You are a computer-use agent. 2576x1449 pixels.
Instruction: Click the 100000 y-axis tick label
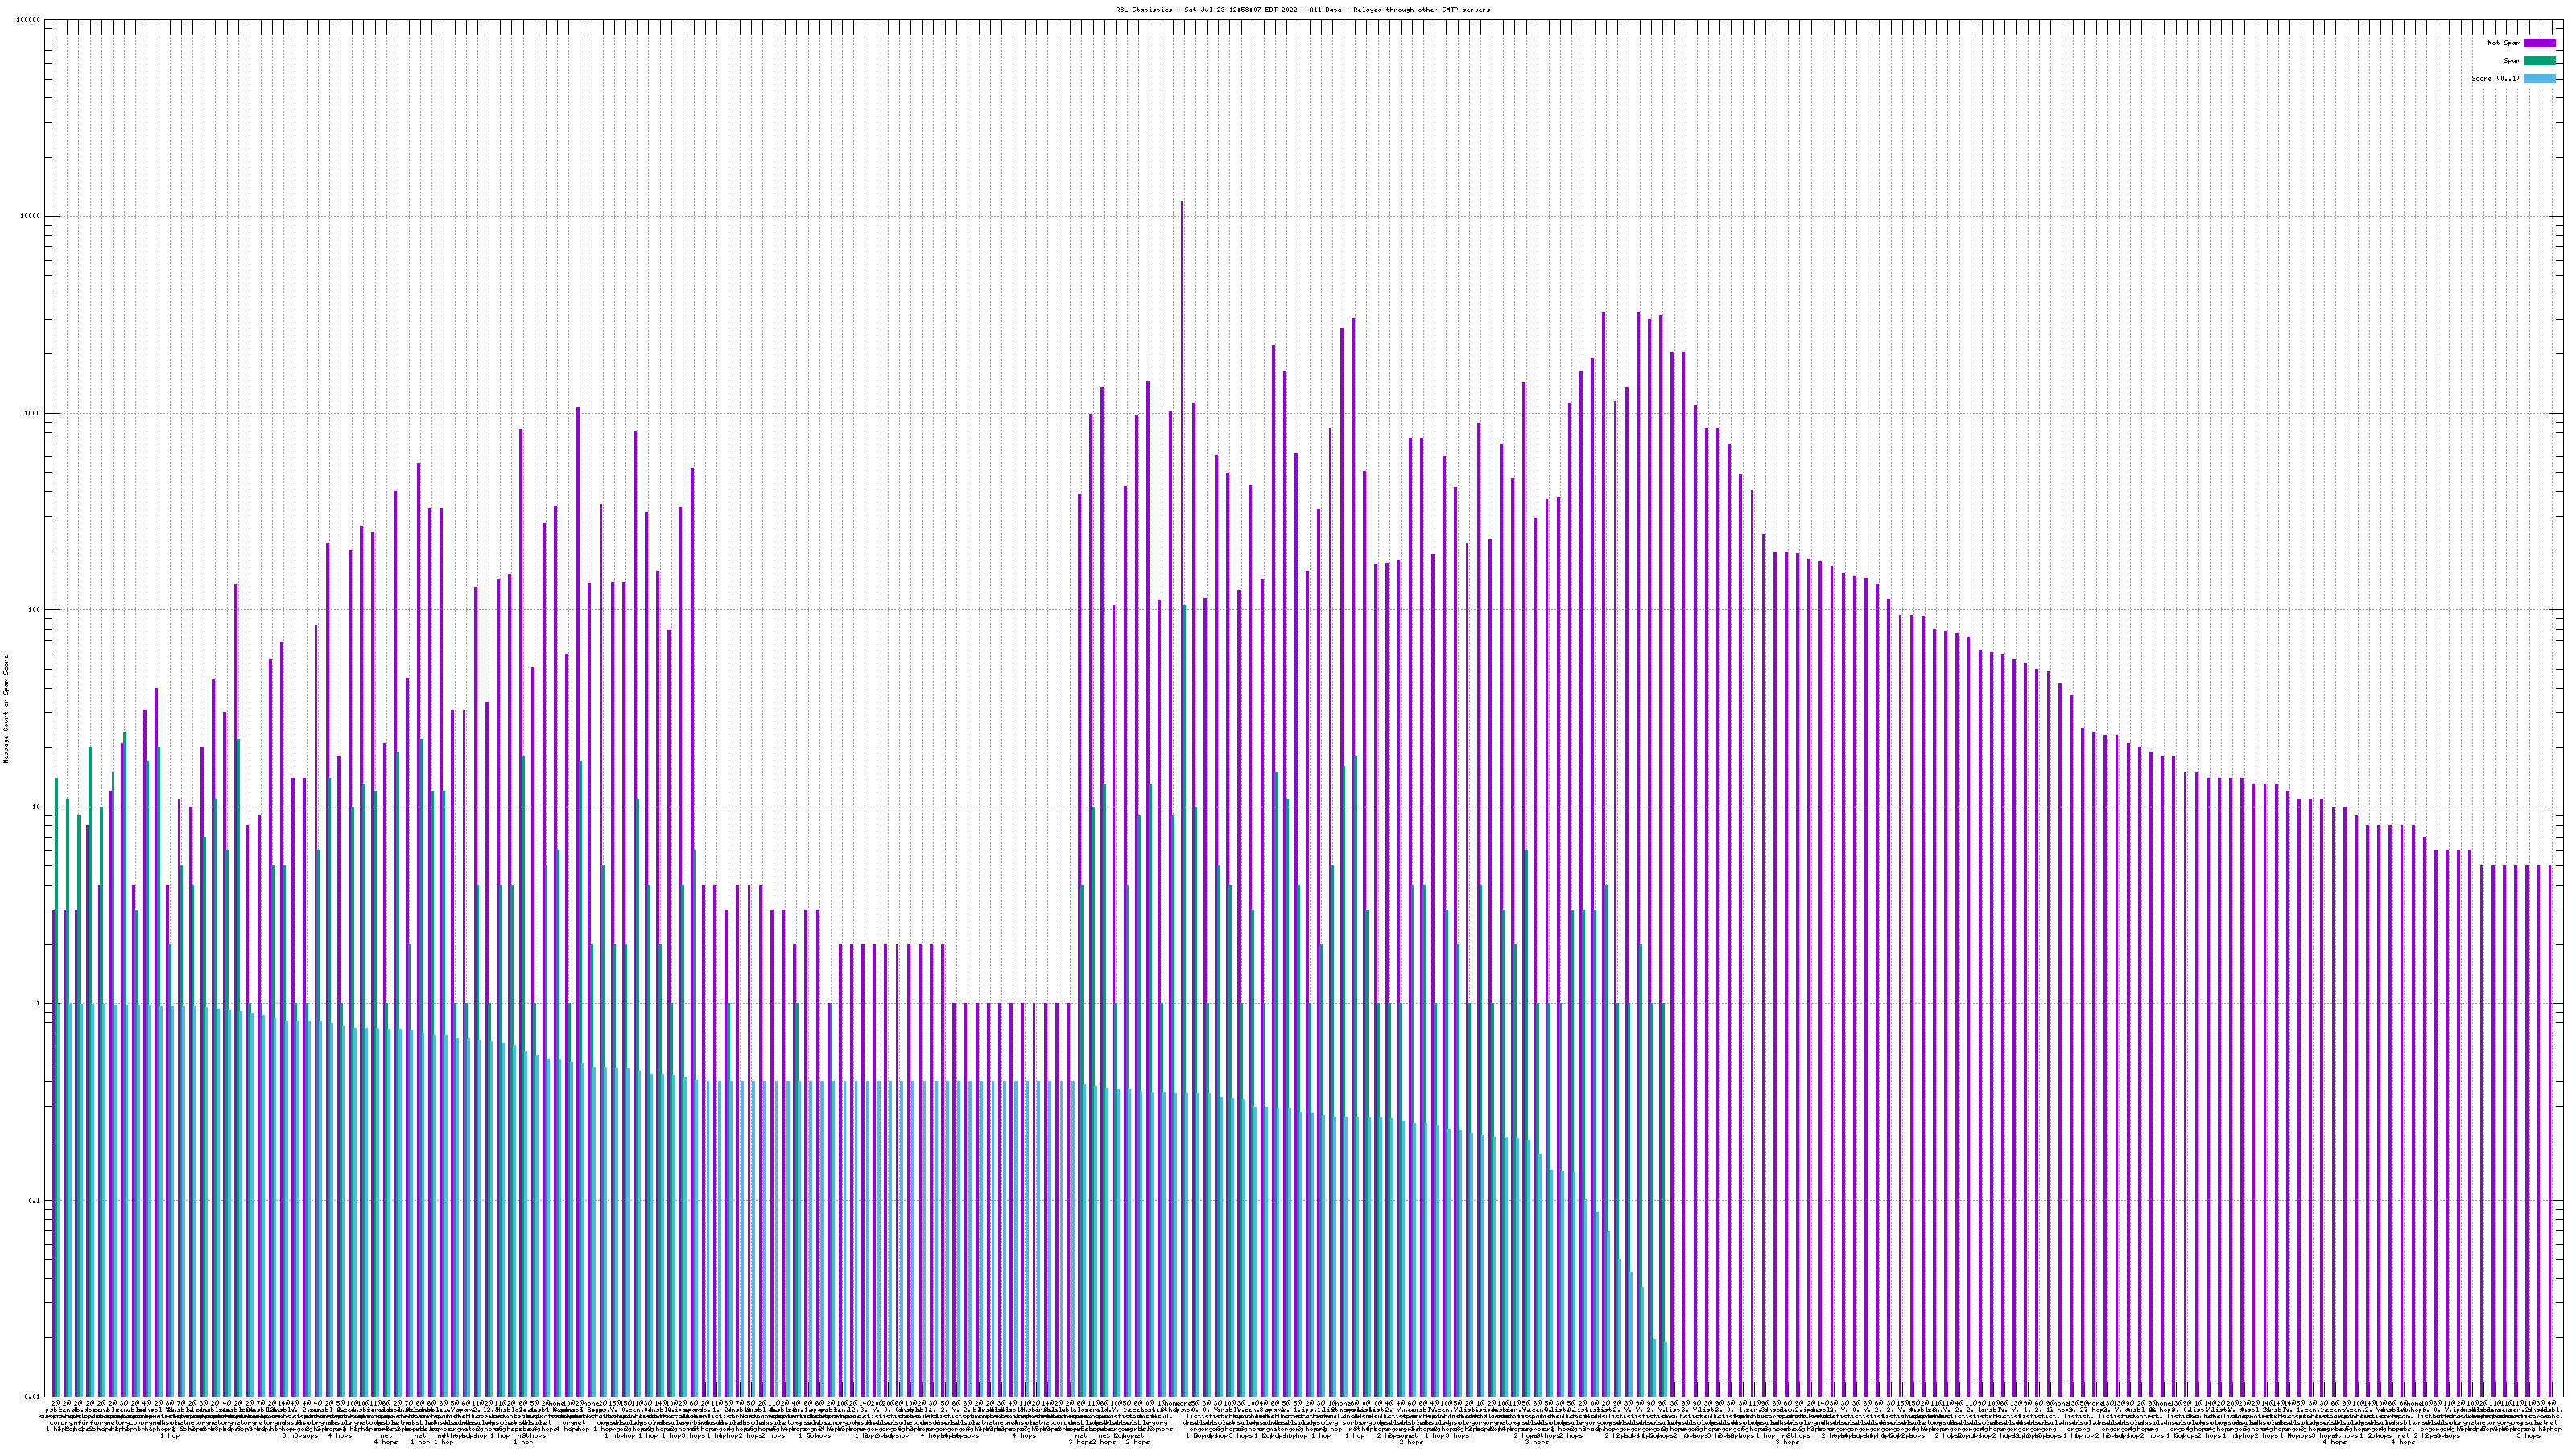(29, 20)
